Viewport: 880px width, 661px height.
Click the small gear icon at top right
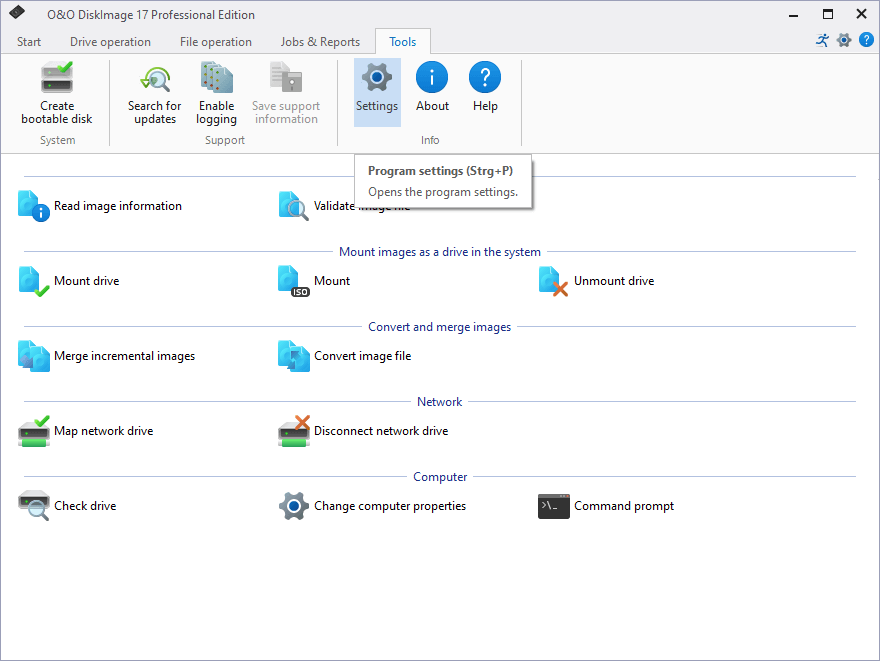click(x=844, y=40)
